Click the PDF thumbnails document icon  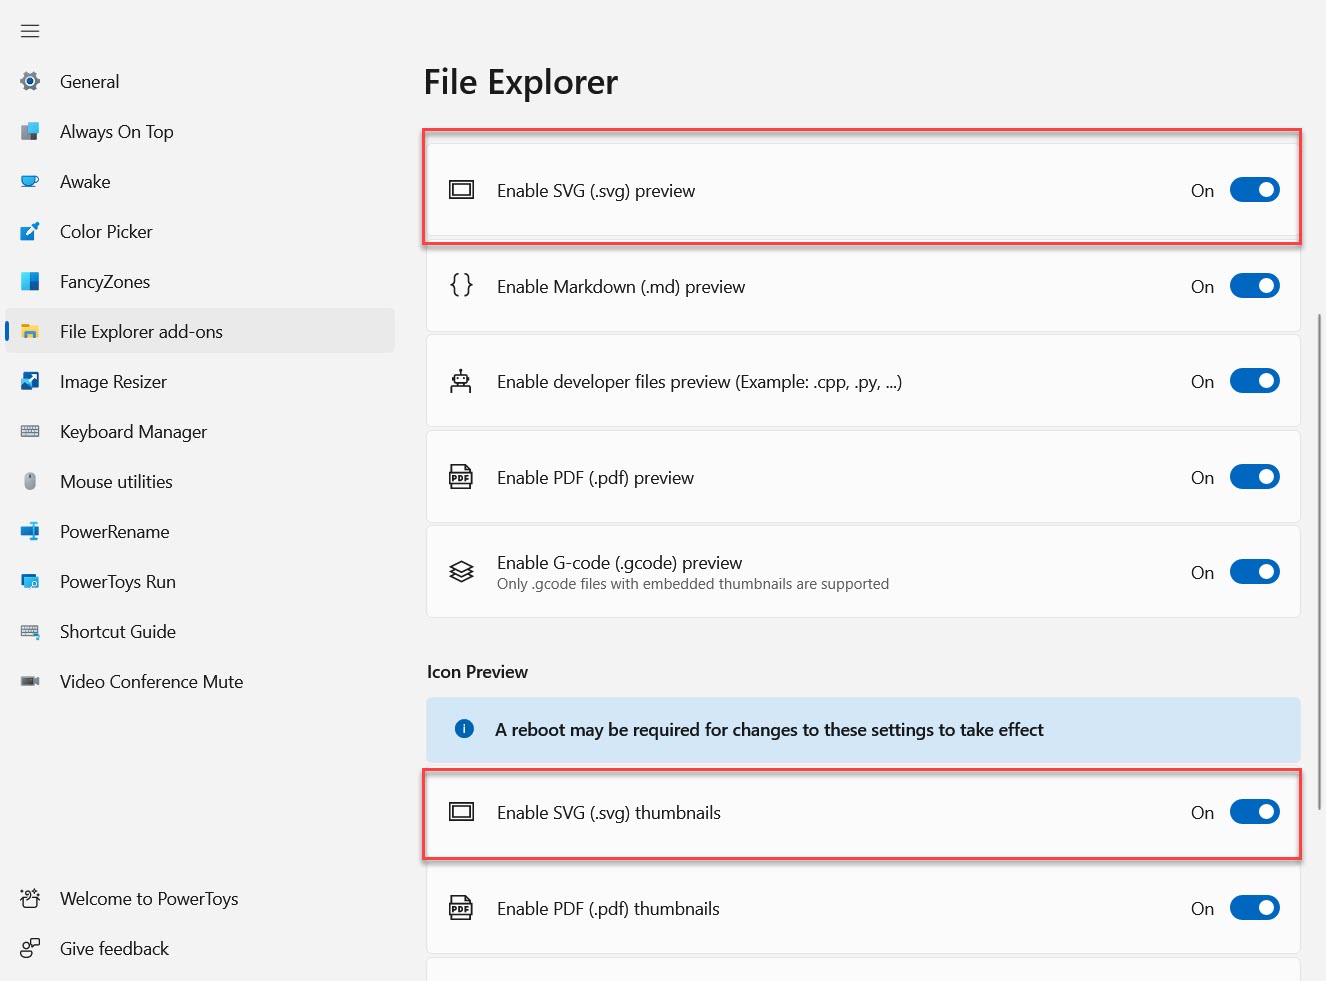(x=461, y=908)
